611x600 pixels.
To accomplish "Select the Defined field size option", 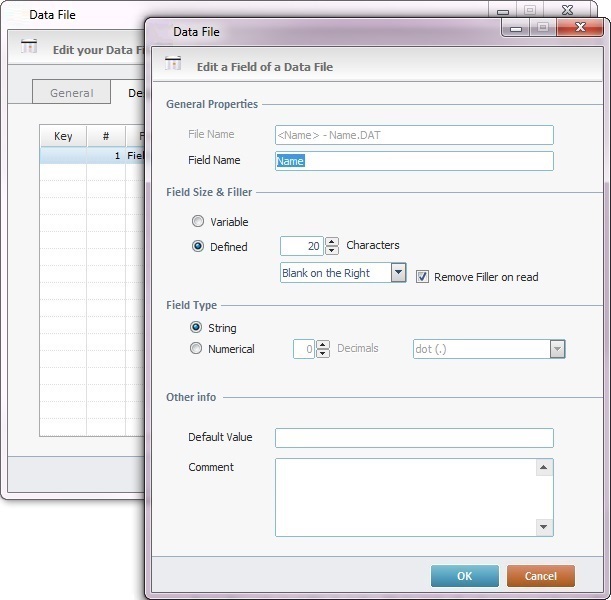I will pyautogui.click(x=198, y=246).
